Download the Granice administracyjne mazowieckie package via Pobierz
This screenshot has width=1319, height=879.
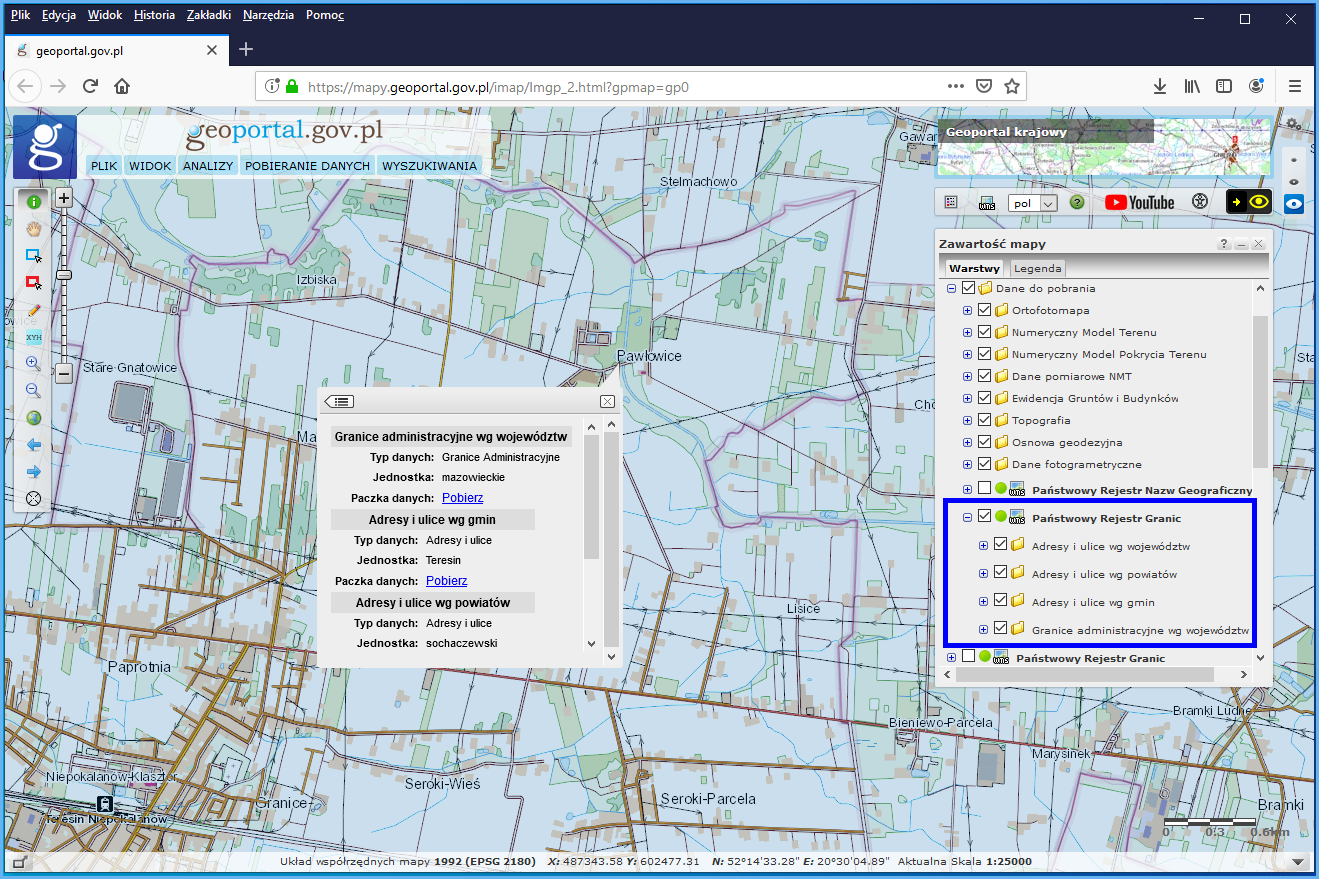463,498
